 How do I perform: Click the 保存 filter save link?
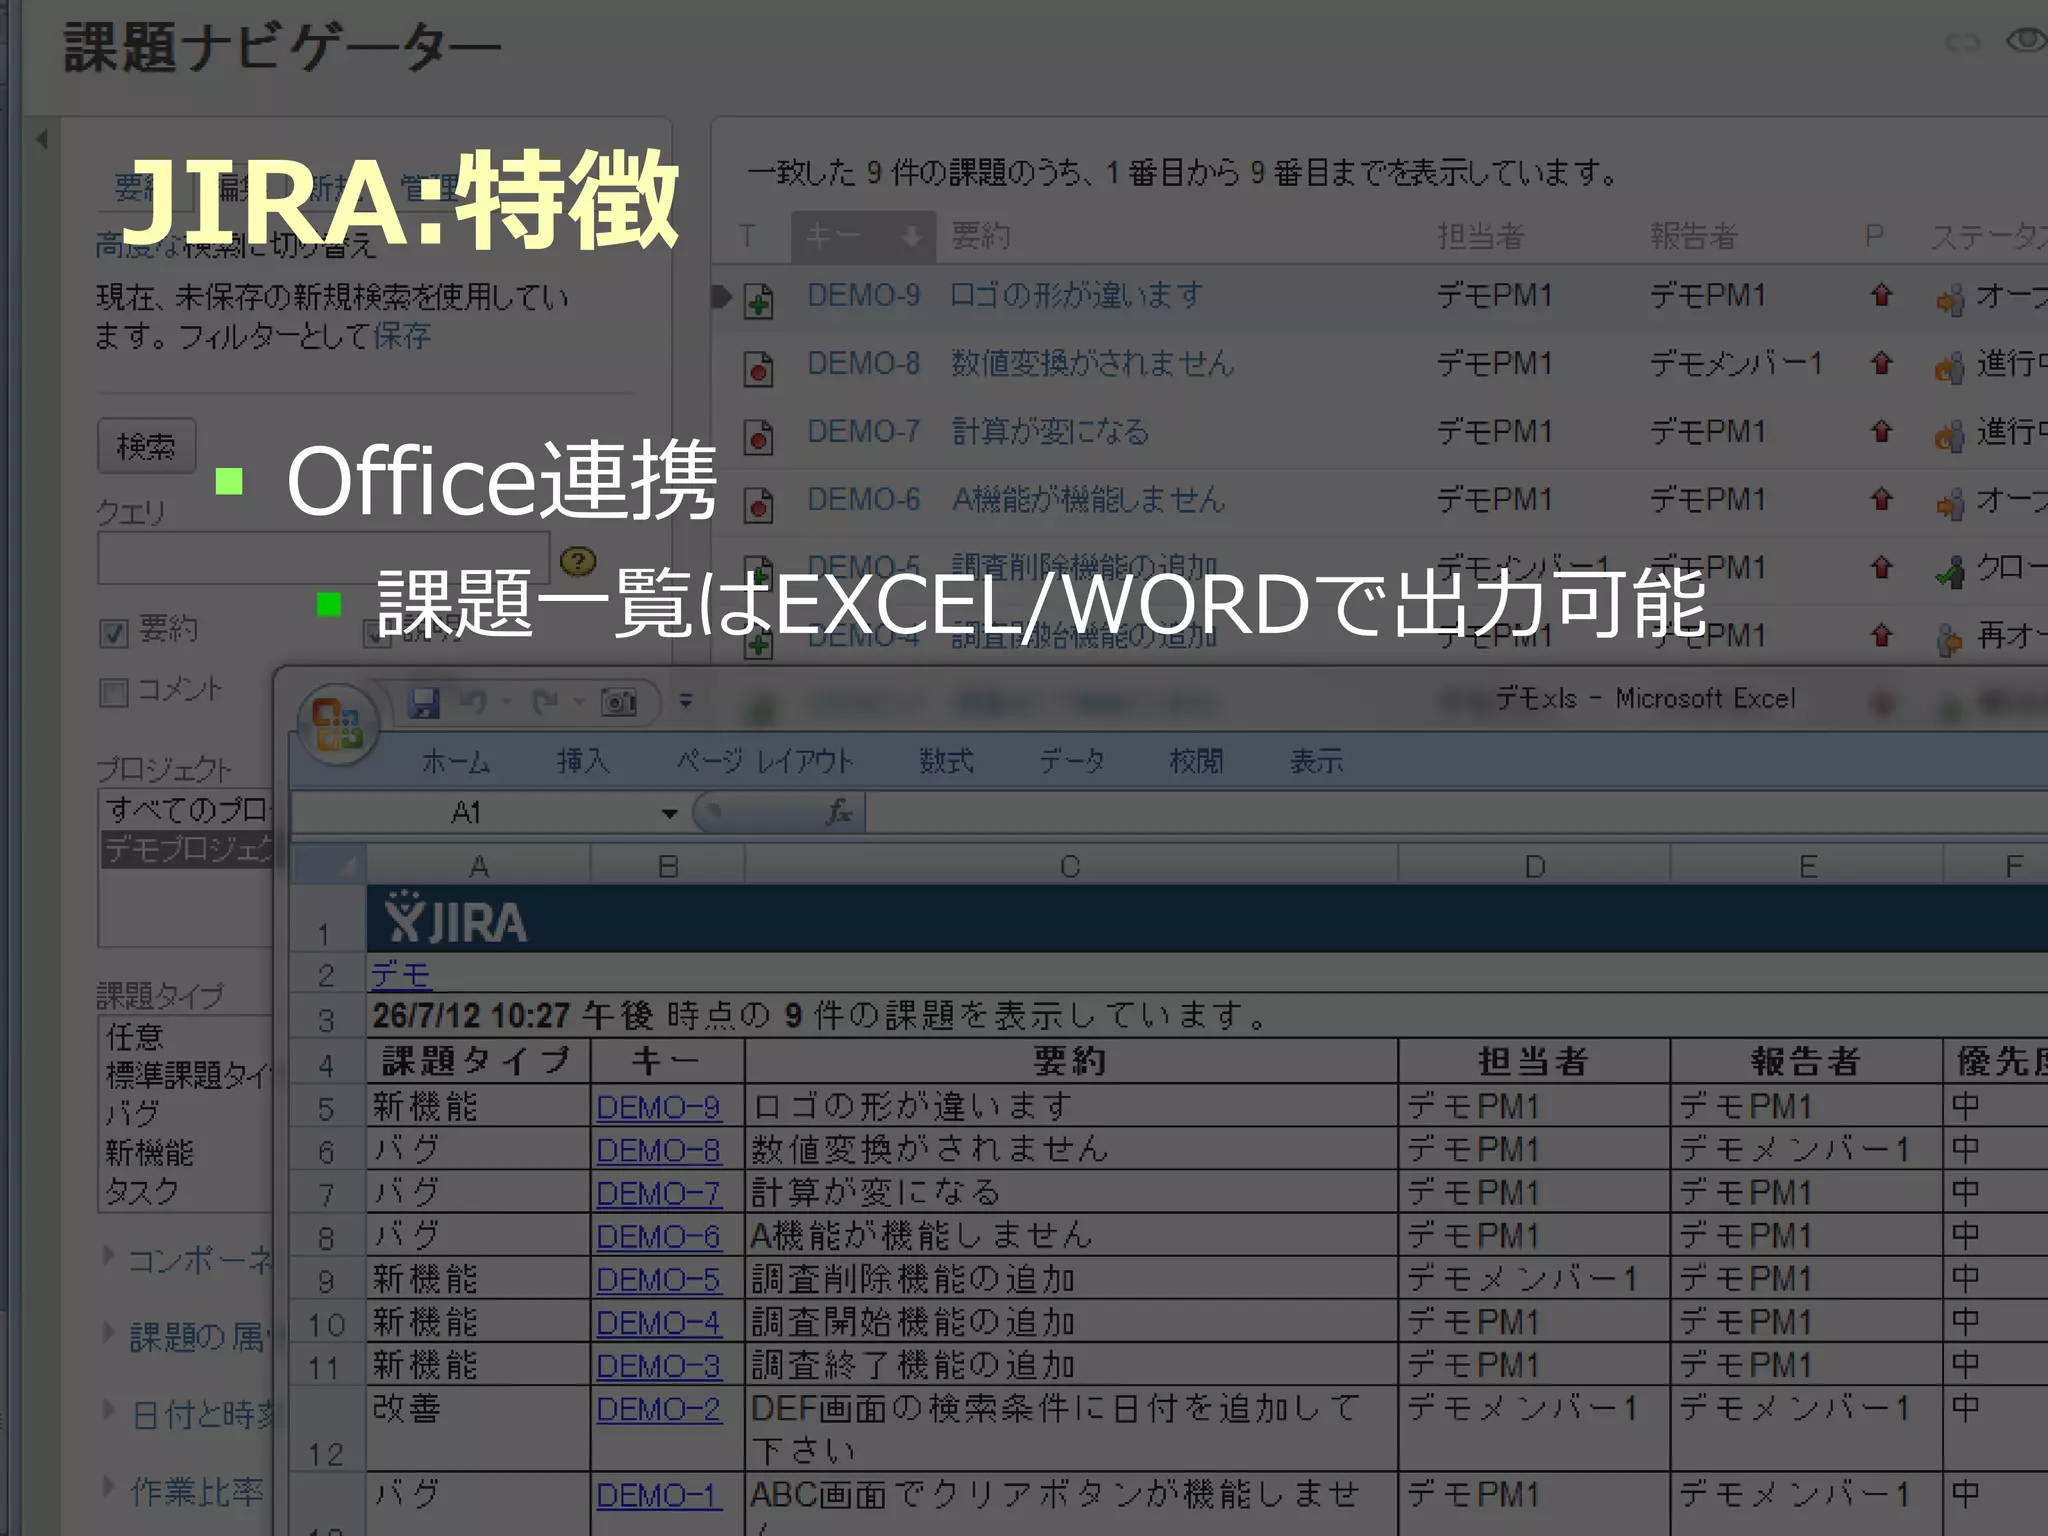click(x=402, y=336)
